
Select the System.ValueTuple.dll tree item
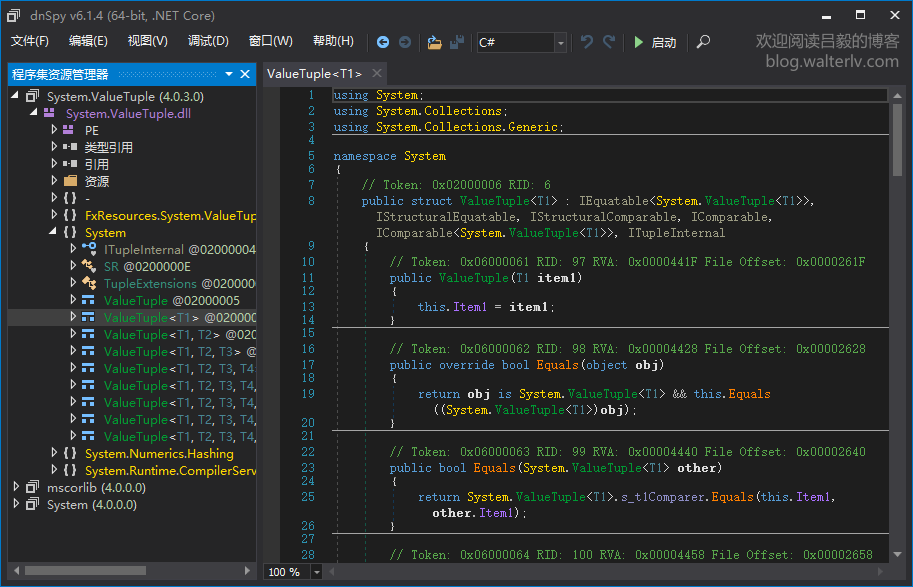point(128,114)
